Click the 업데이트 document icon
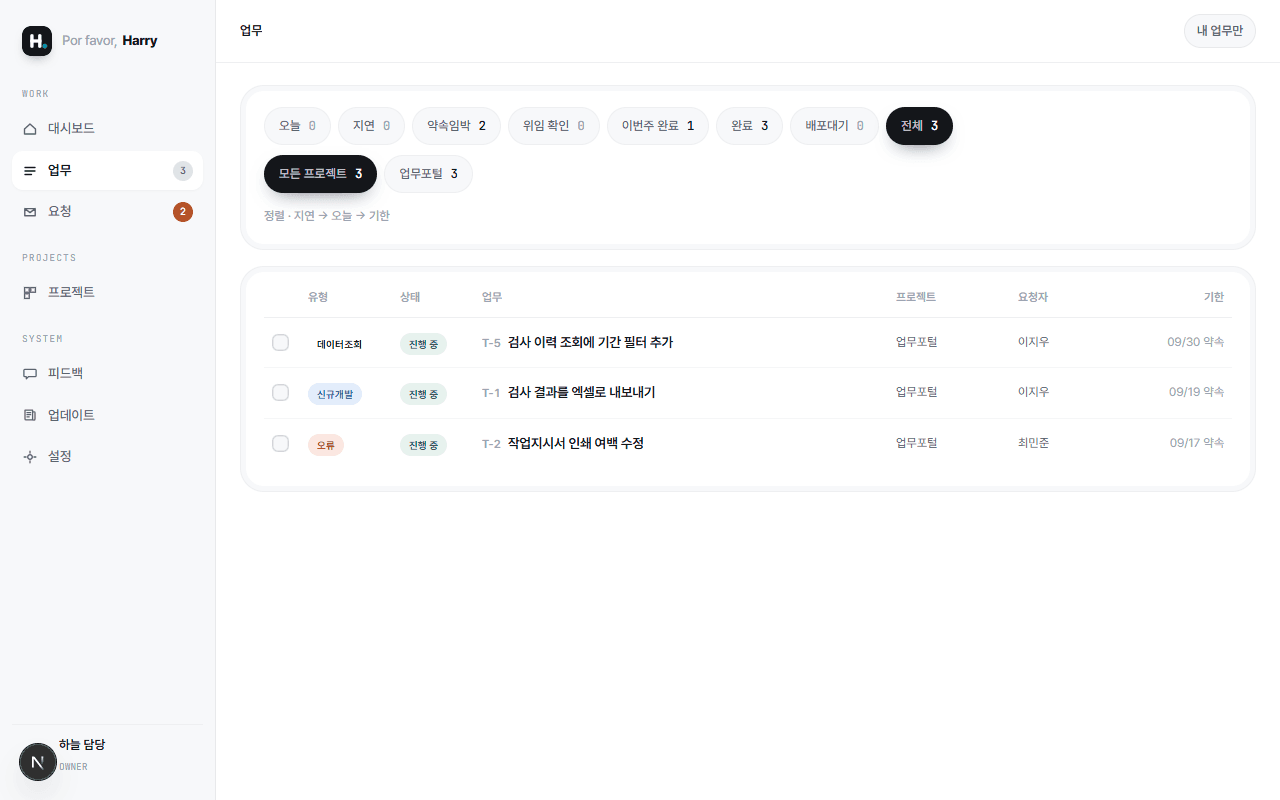The width and height of the screenshot is (1280, 800). 30,415
